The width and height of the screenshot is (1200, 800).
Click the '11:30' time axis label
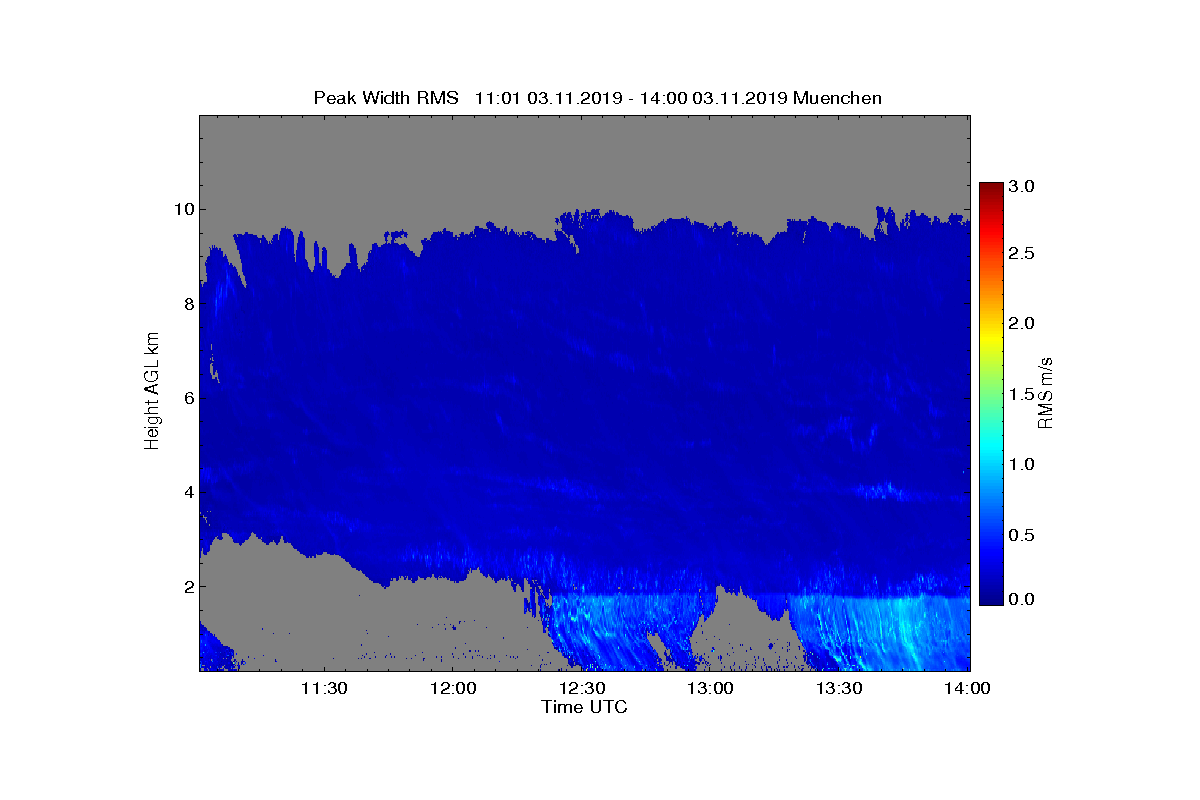324,688
